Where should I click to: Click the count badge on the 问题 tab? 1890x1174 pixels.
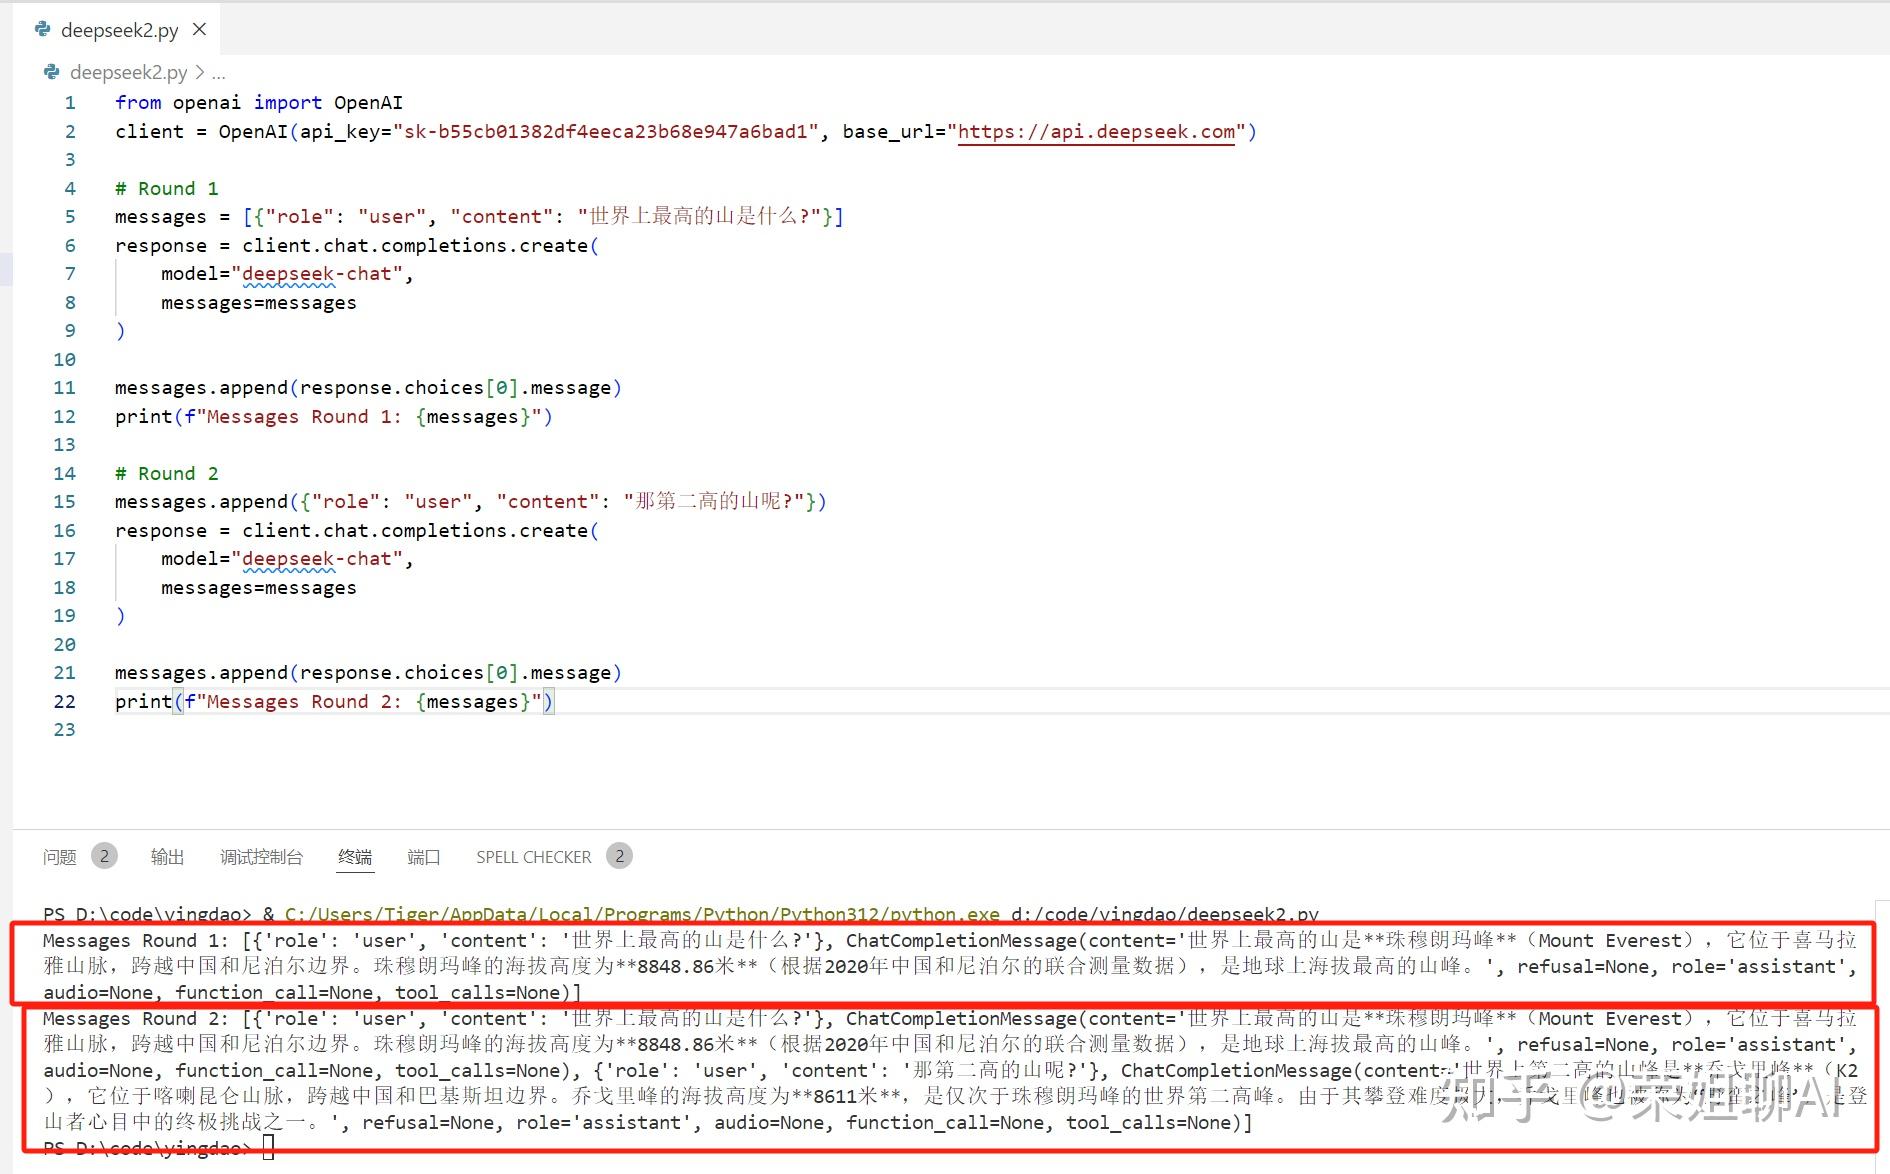[105, 856]
